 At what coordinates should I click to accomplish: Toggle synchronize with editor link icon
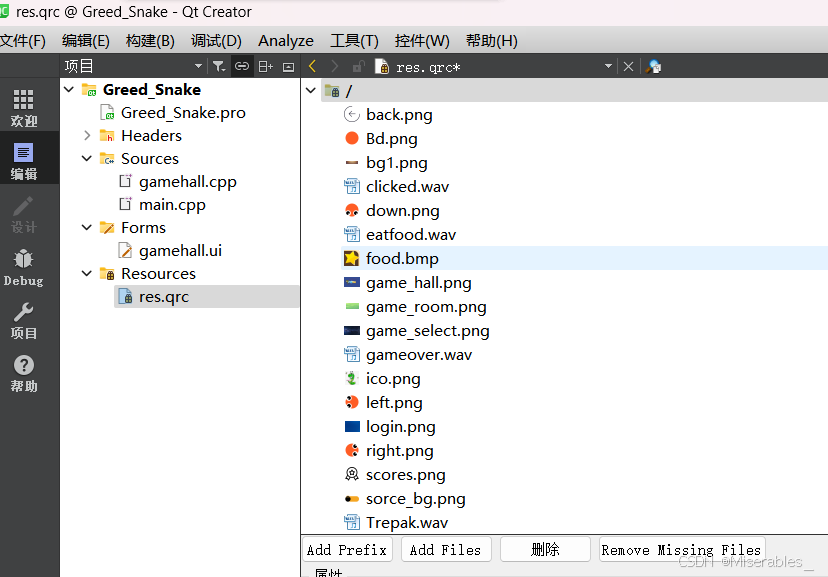point(242,67)
